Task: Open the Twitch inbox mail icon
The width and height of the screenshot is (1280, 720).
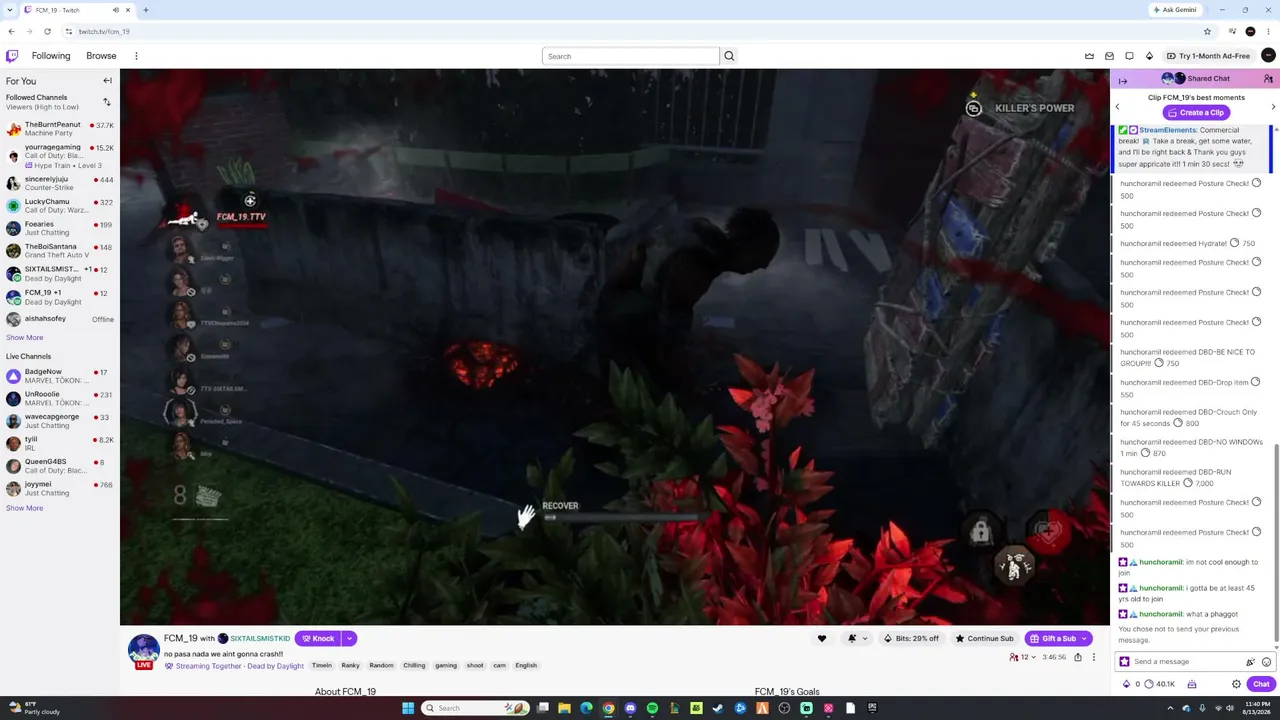Action: pyautogui.click(x=1109, y=56)
